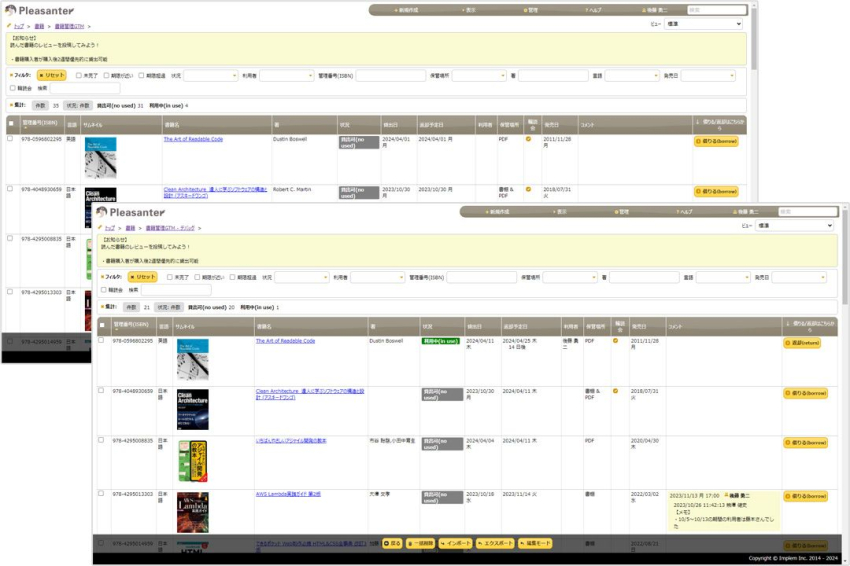850x566 pixels.
Task: Open The Art of Readable Code cover thumbnail
Action: tap(192, 359)
